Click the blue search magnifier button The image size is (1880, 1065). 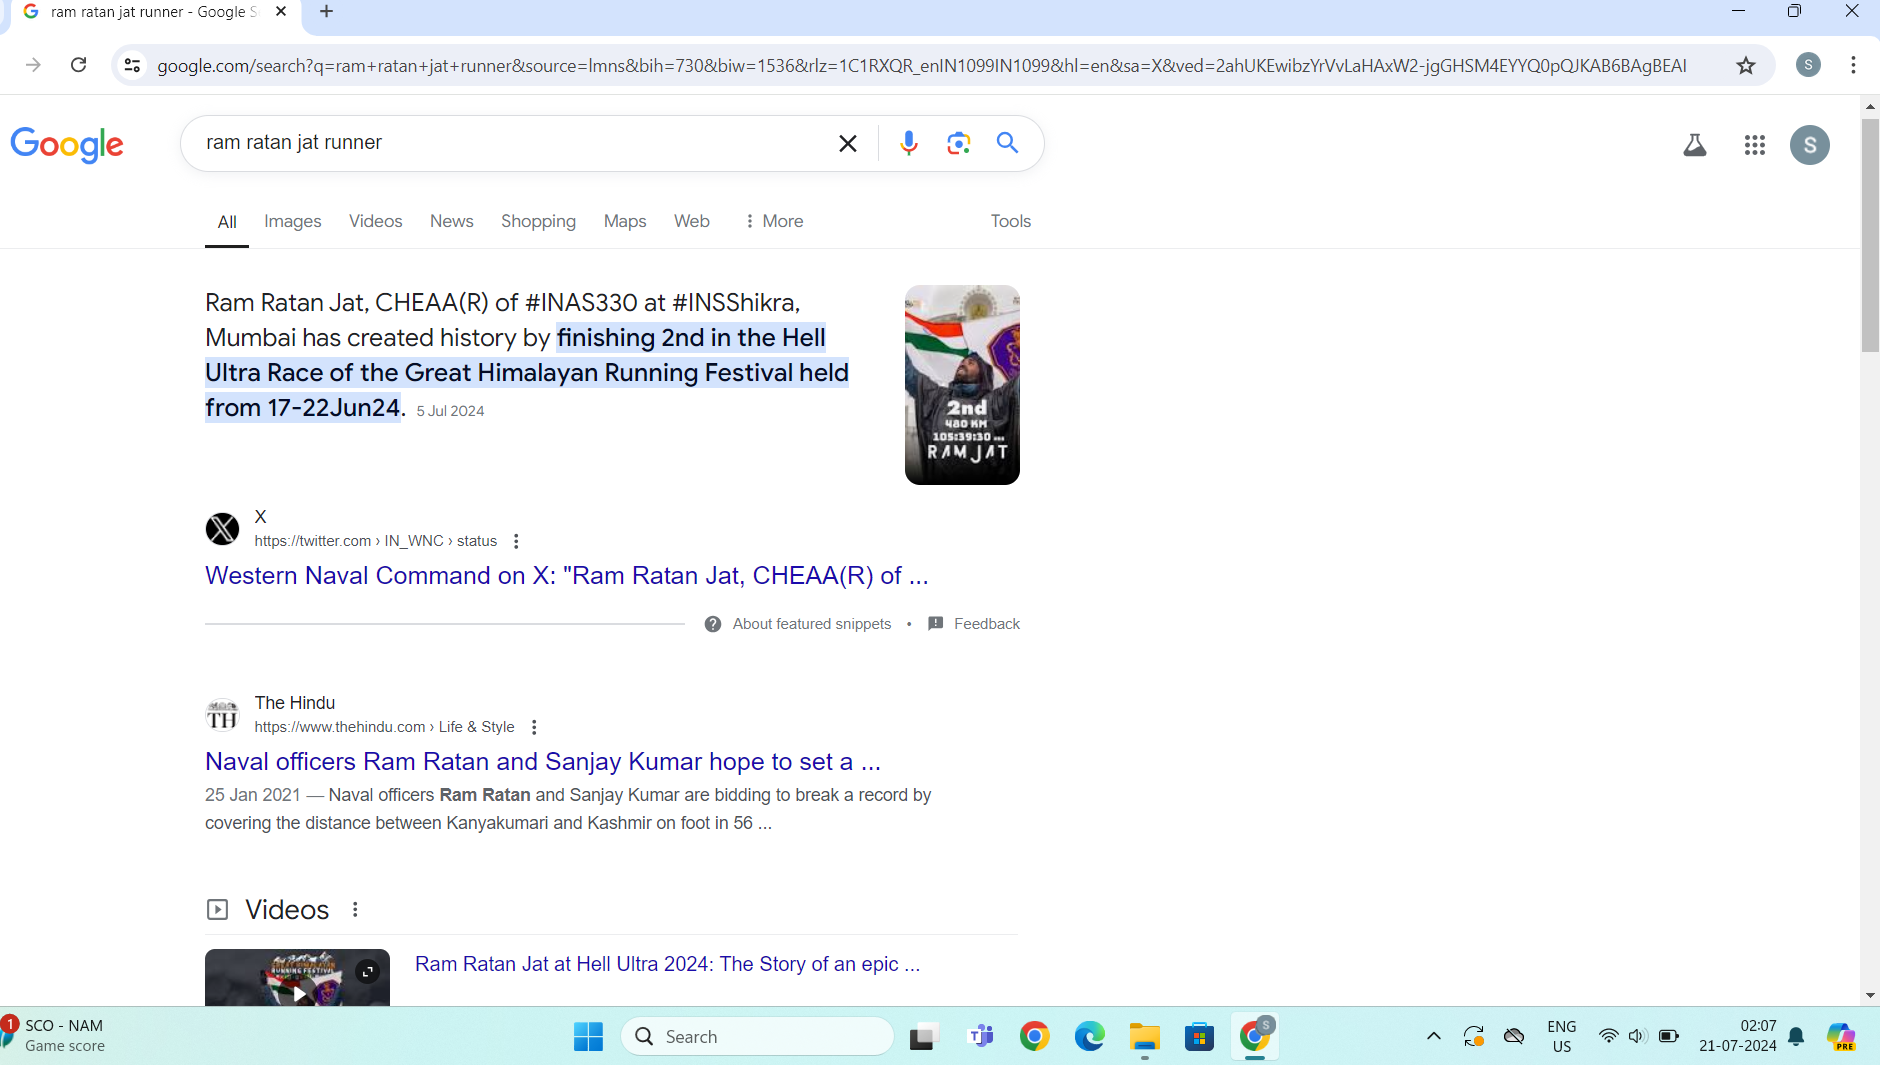(1007, 143)
